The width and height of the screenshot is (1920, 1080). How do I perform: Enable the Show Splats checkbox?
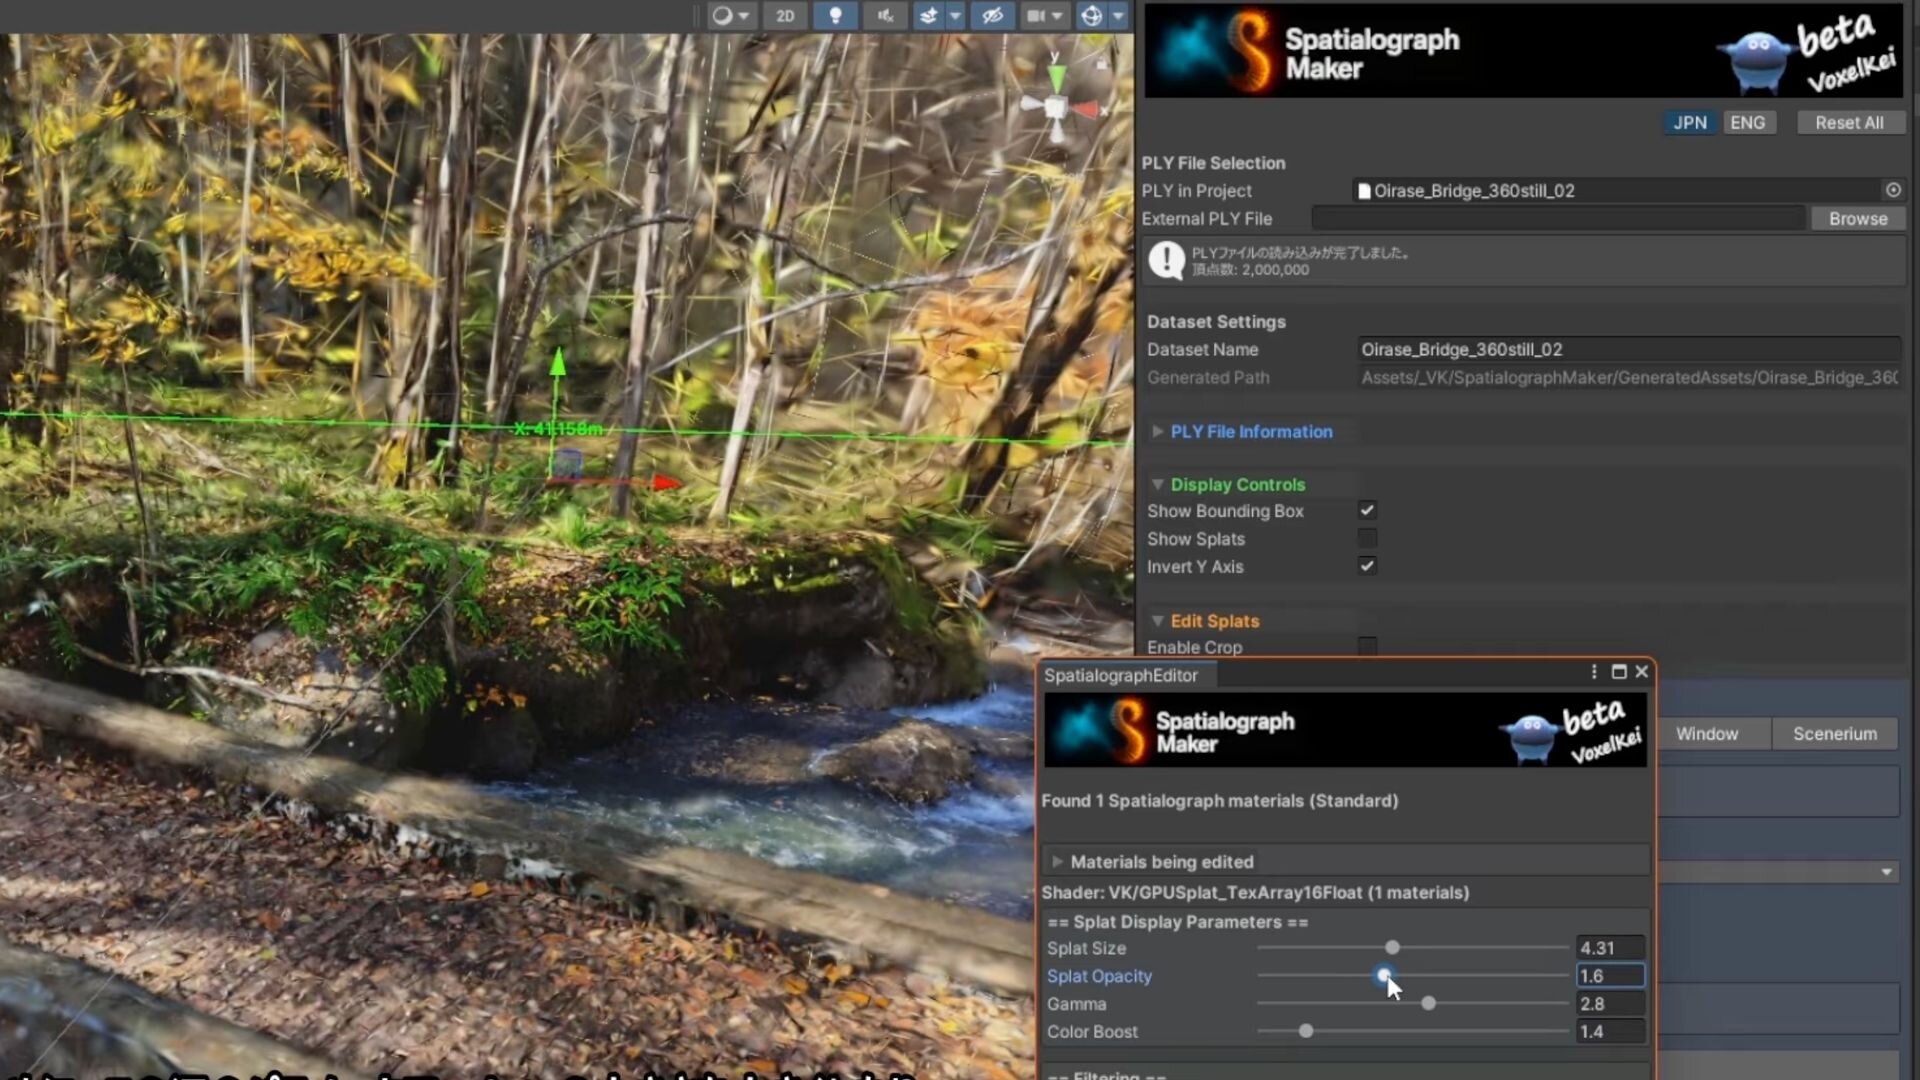1367,538
